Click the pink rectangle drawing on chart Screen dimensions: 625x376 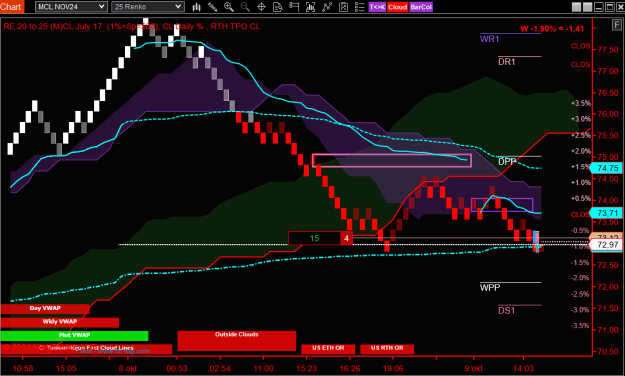tap(391, 161)
